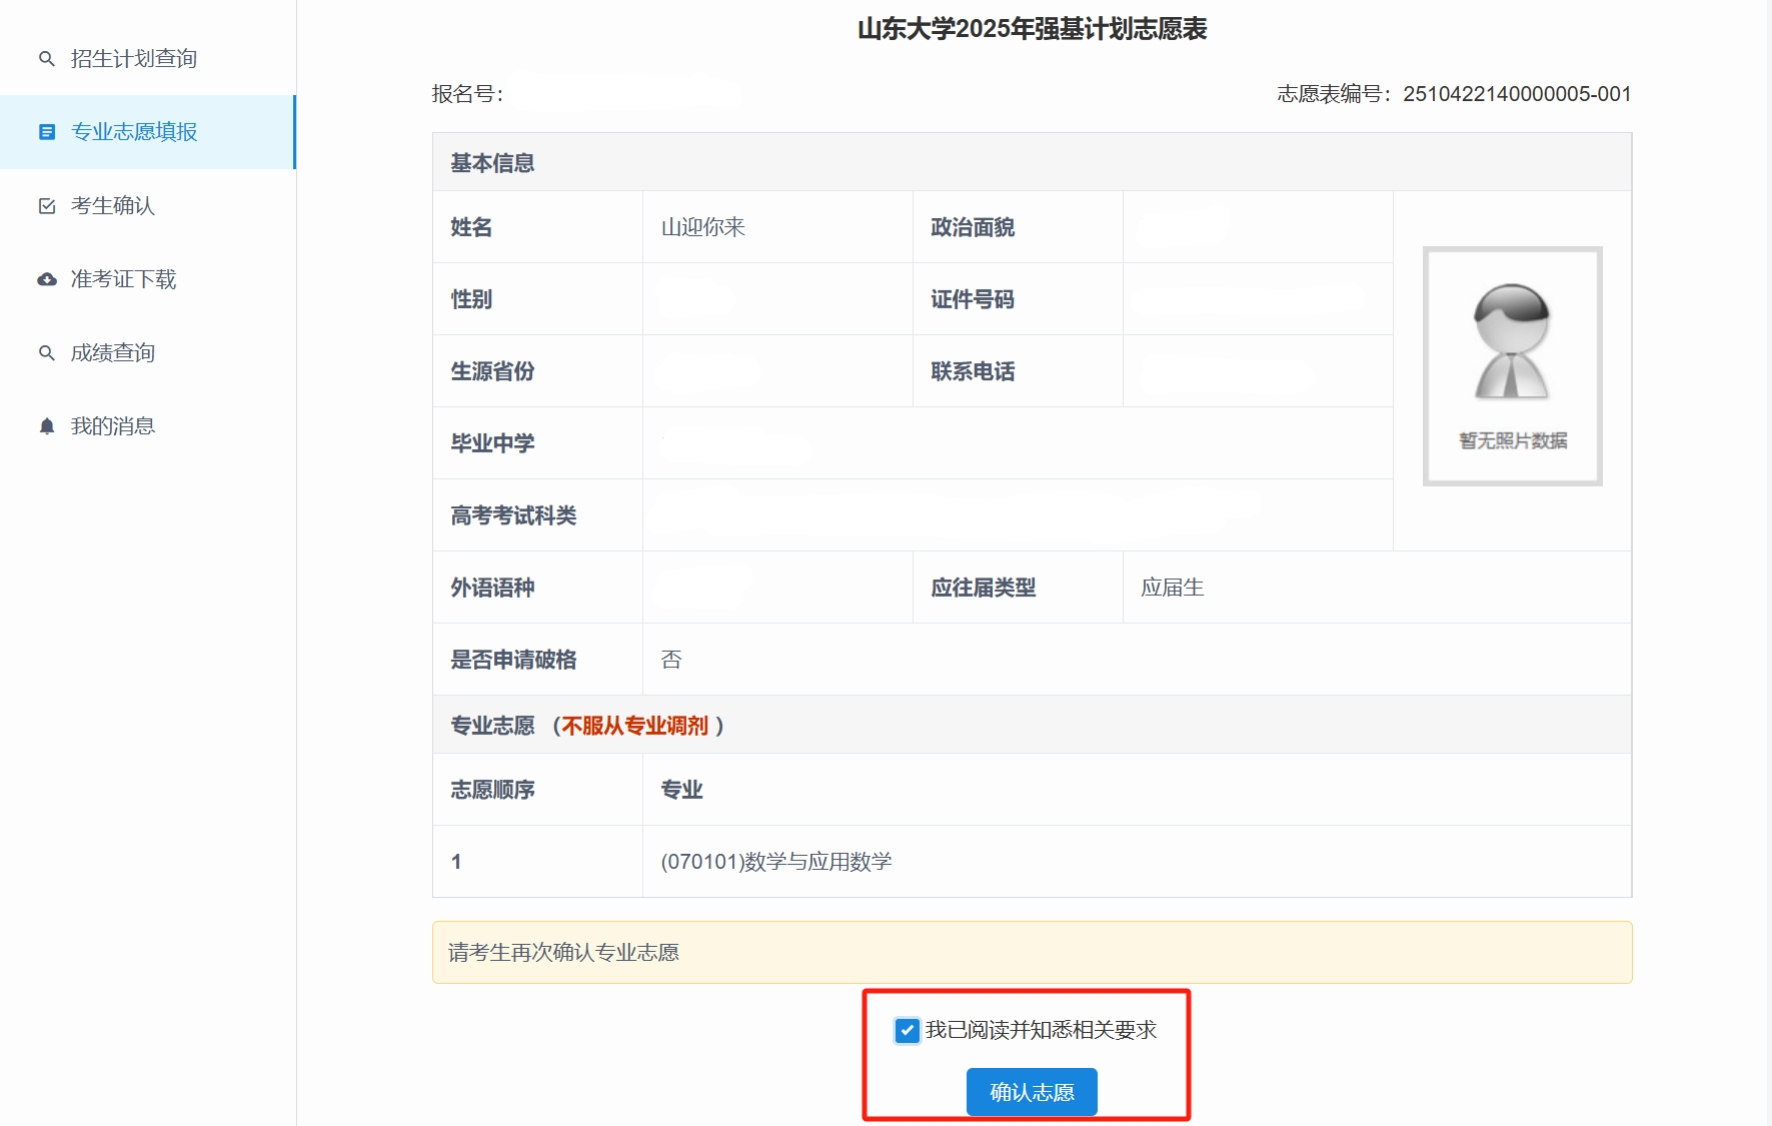Select the 专业志愿填报 menu item
This screenshot has width=1772, height=1126.
point(148,132)
